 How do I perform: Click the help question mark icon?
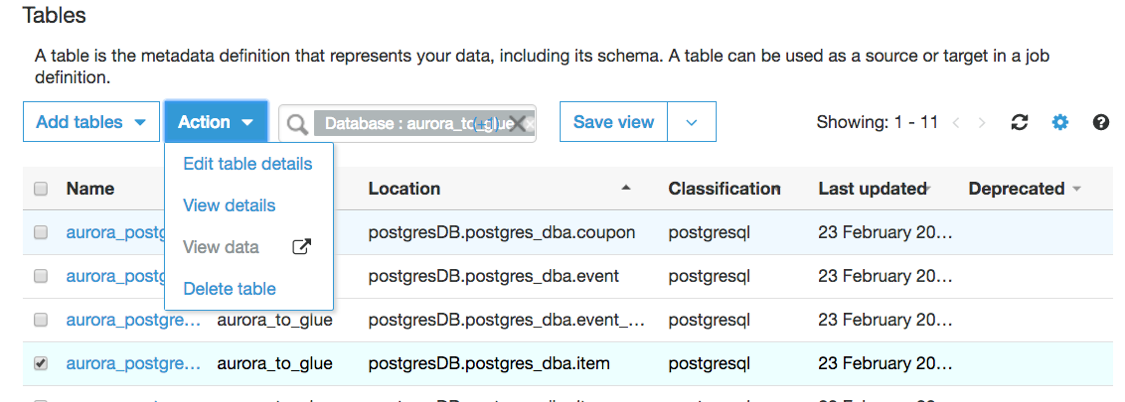coord(1101,122)
